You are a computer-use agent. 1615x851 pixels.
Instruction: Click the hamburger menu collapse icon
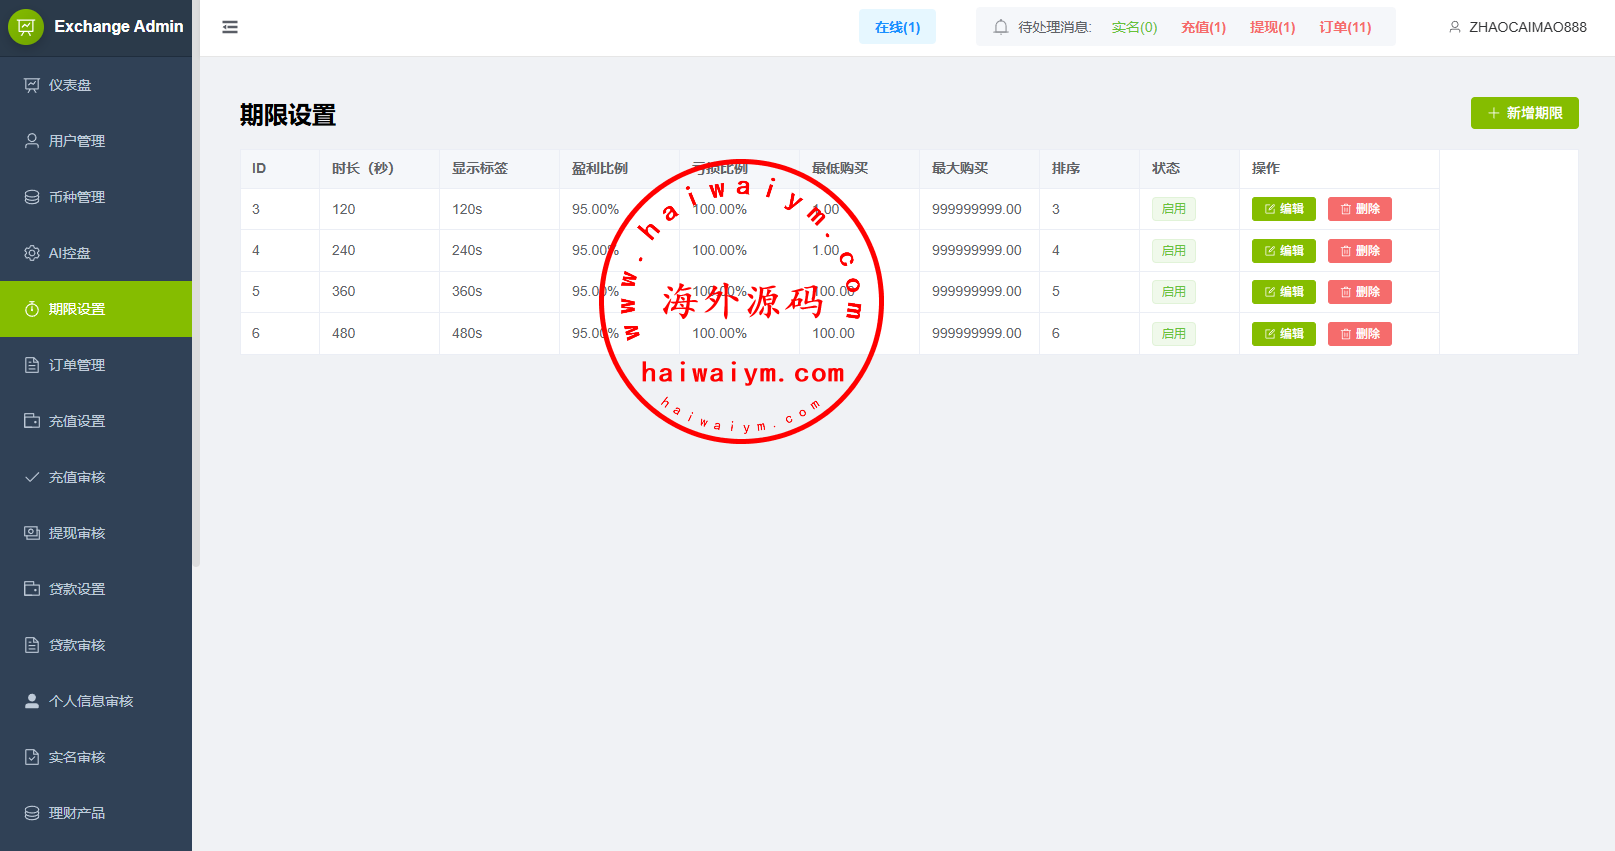coord(230,27)
